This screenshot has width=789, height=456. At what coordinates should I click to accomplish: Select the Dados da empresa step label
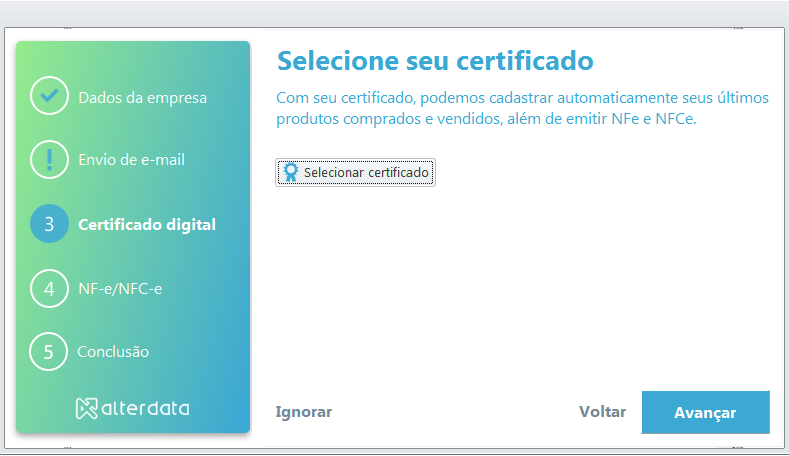(142, 98)
